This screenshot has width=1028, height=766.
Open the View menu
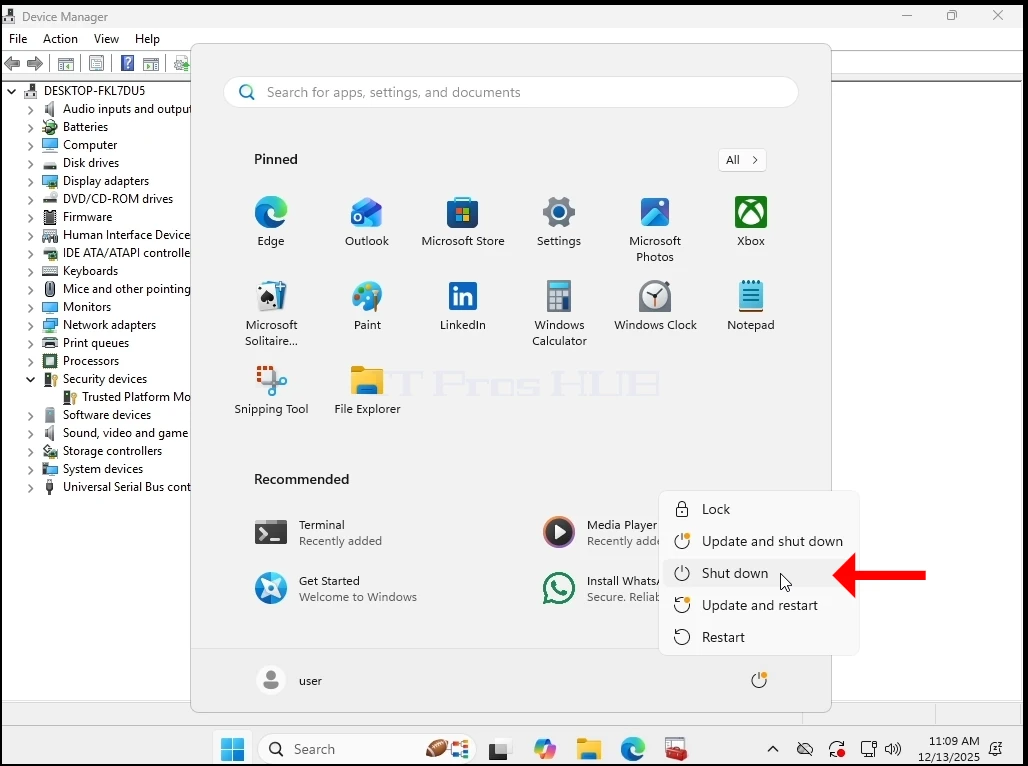click(x=106, y=39)
